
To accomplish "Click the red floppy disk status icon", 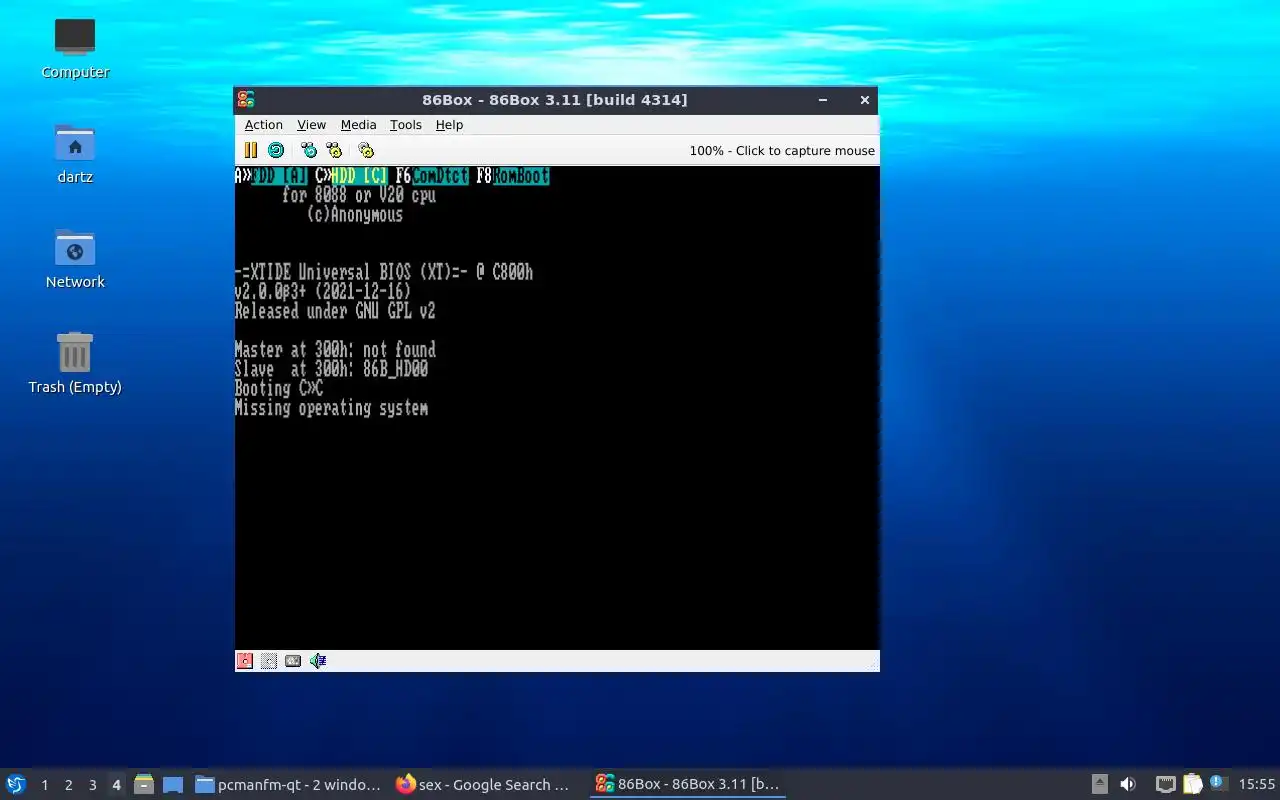I will pyautogui.click(x=244, y=660).
